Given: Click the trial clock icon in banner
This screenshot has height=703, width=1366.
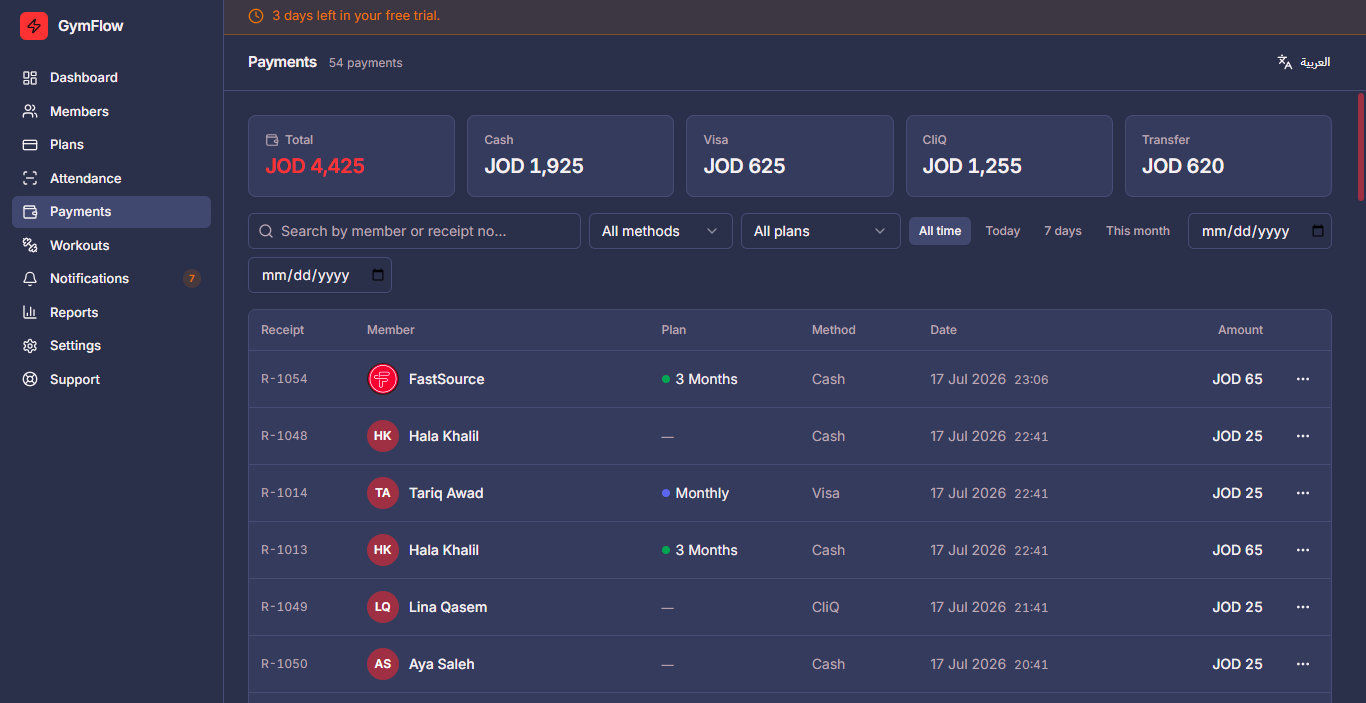Looking at the screenshot, I should tap(256, 16).
